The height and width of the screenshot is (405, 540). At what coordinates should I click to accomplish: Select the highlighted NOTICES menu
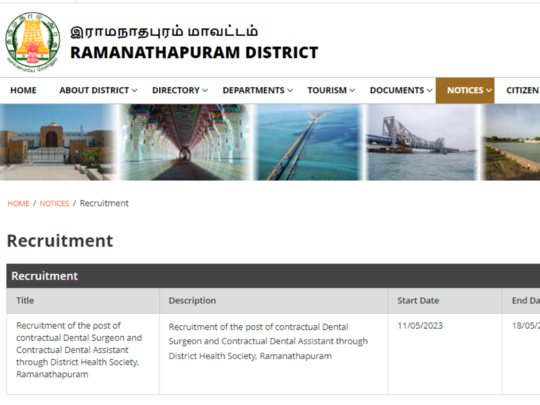coord(465,91)
